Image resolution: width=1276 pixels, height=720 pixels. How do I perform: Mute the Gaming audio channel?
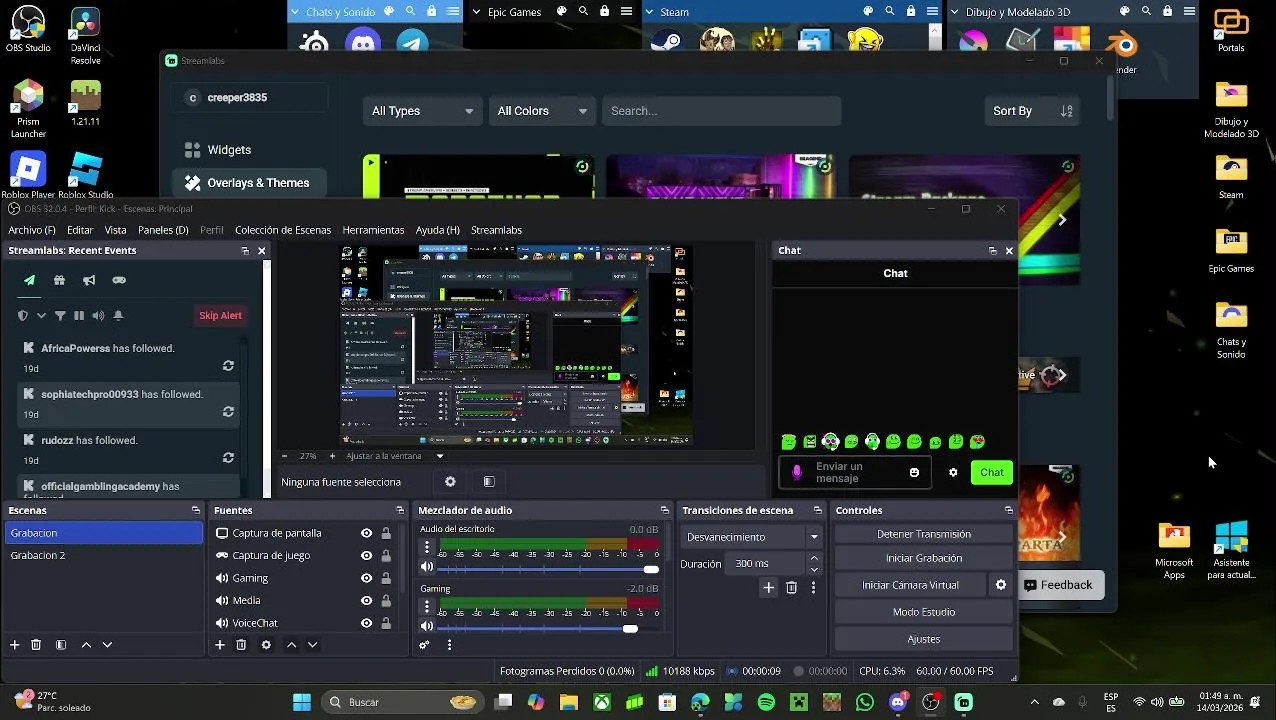coord(427,628)
